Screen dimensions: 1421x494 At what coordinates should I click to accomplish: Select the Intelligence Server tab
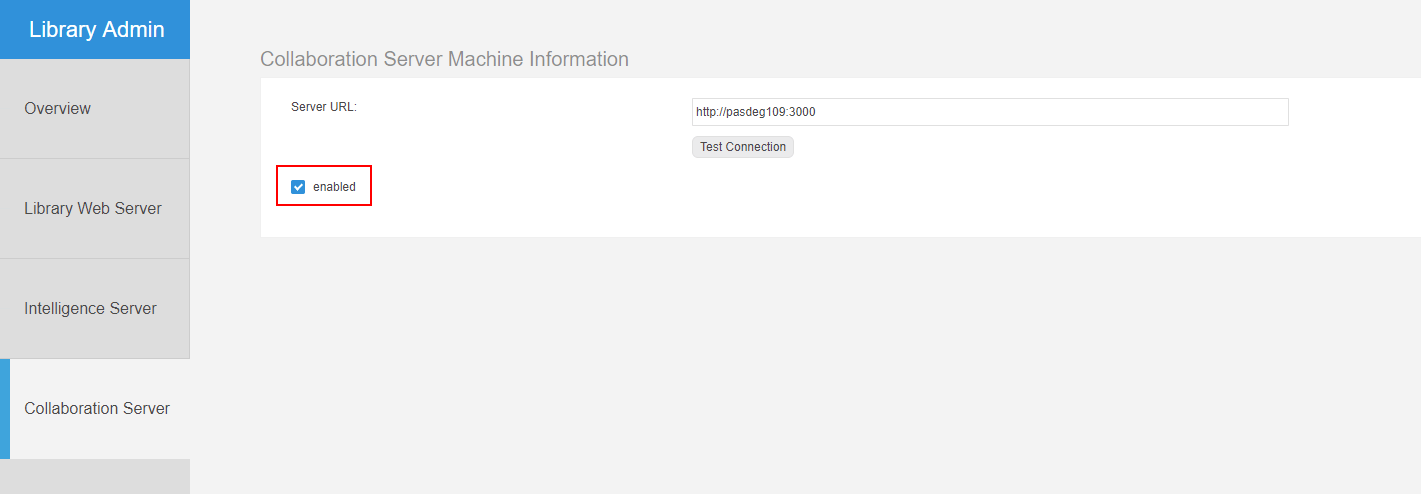tap(90, 308)
